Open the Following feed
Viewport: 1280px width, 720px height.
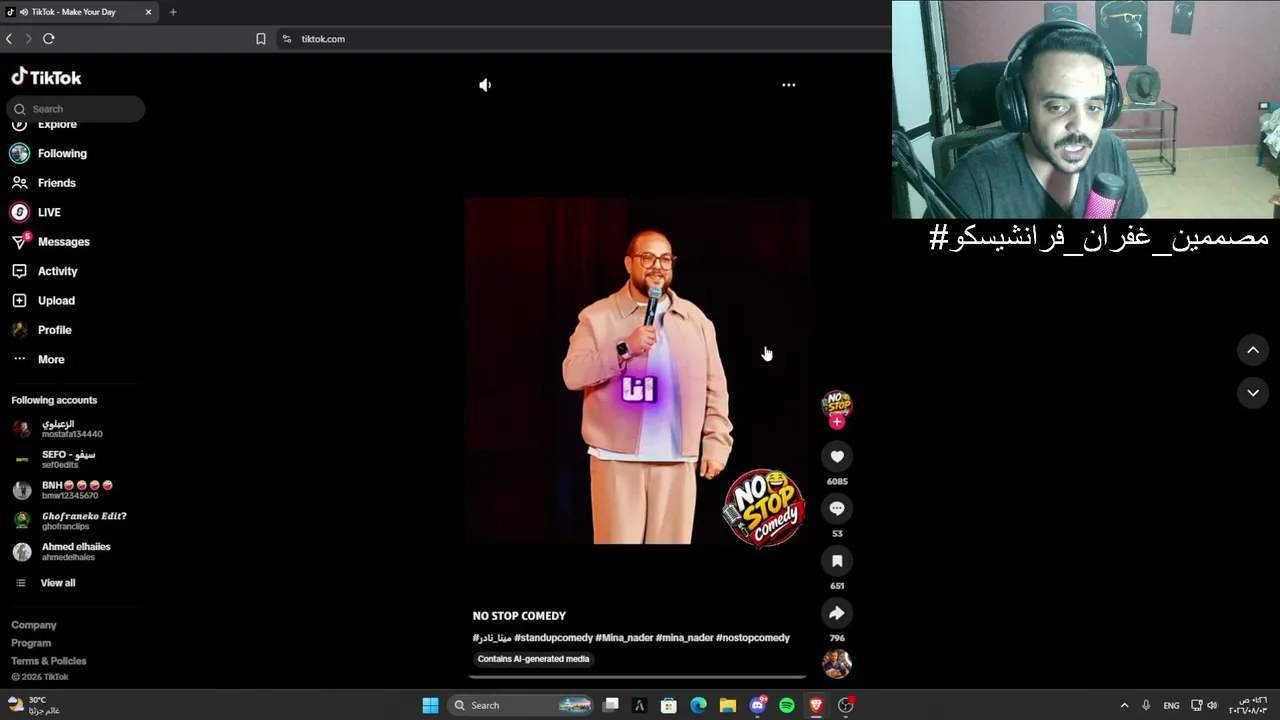coord(62,154)
